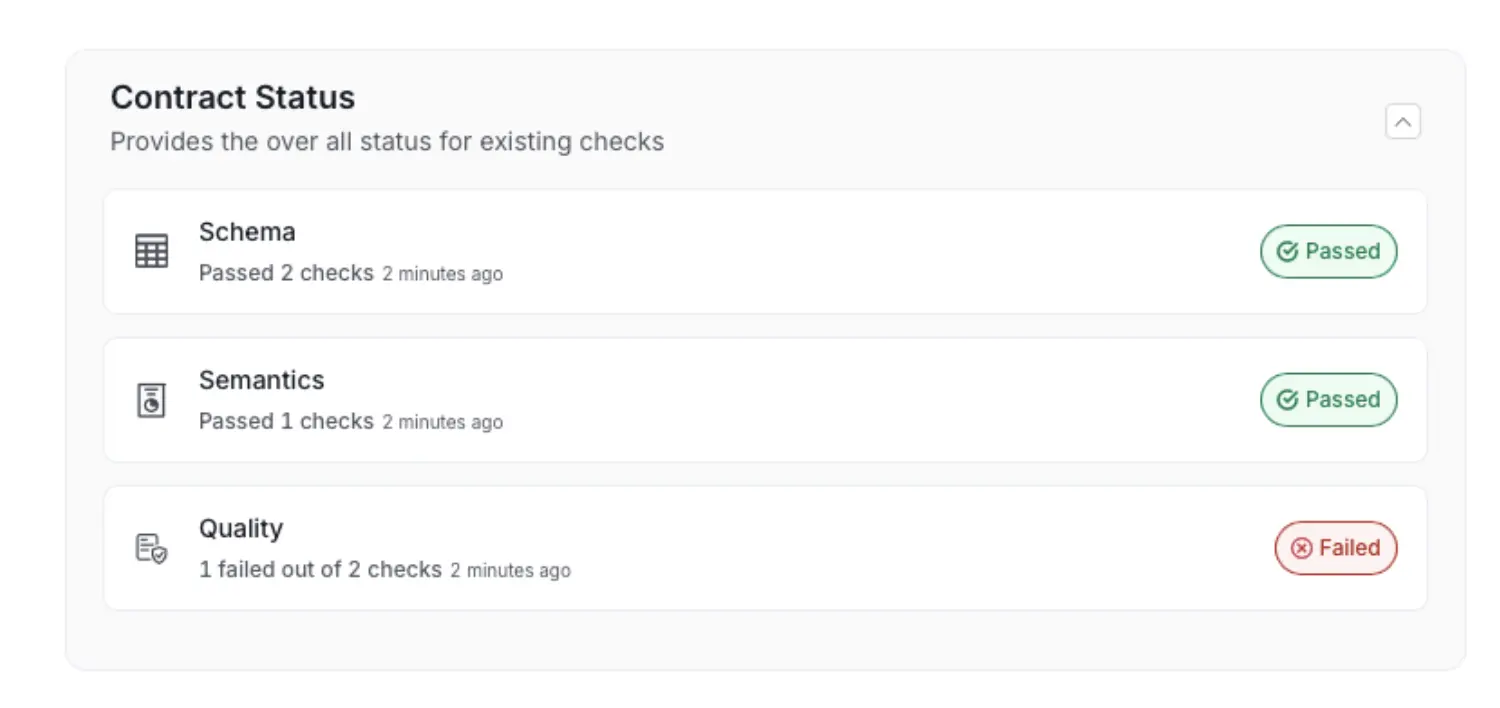1500x708 pixels.
Task: Click the Contract Status heading
Action: tap(233, 97)
